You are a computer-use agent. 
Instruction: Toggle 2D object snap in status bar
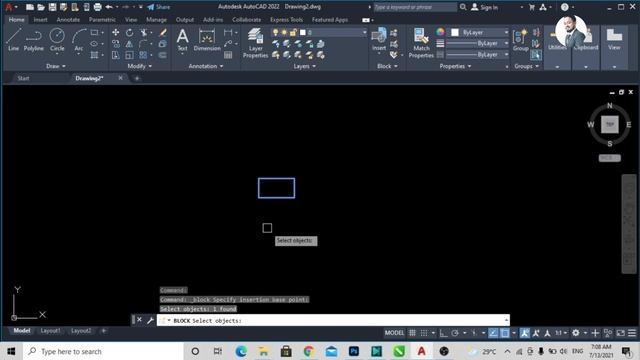505,333
